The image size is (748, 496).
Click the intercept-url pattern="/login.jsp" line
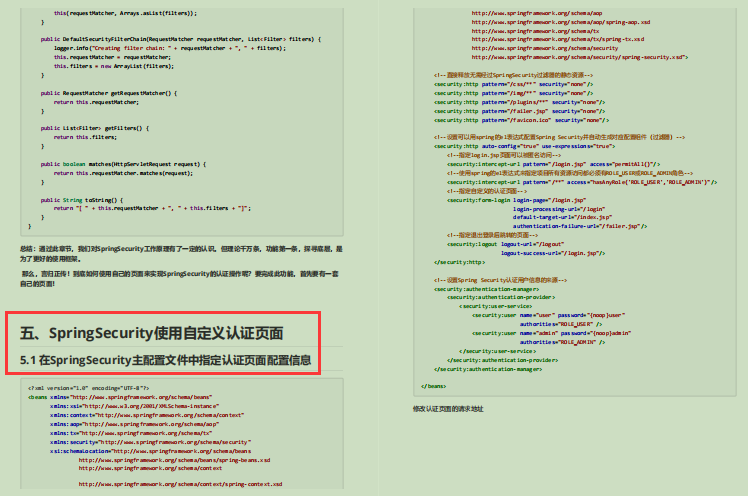(554, 164)
